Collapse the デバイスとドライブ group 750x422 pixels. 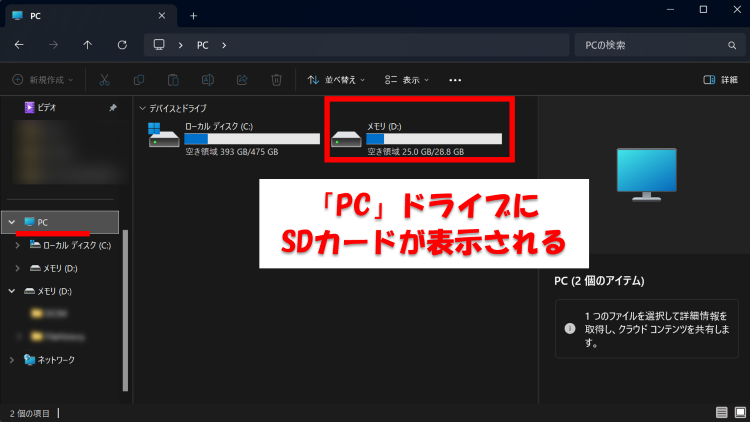tap(142, 109)
